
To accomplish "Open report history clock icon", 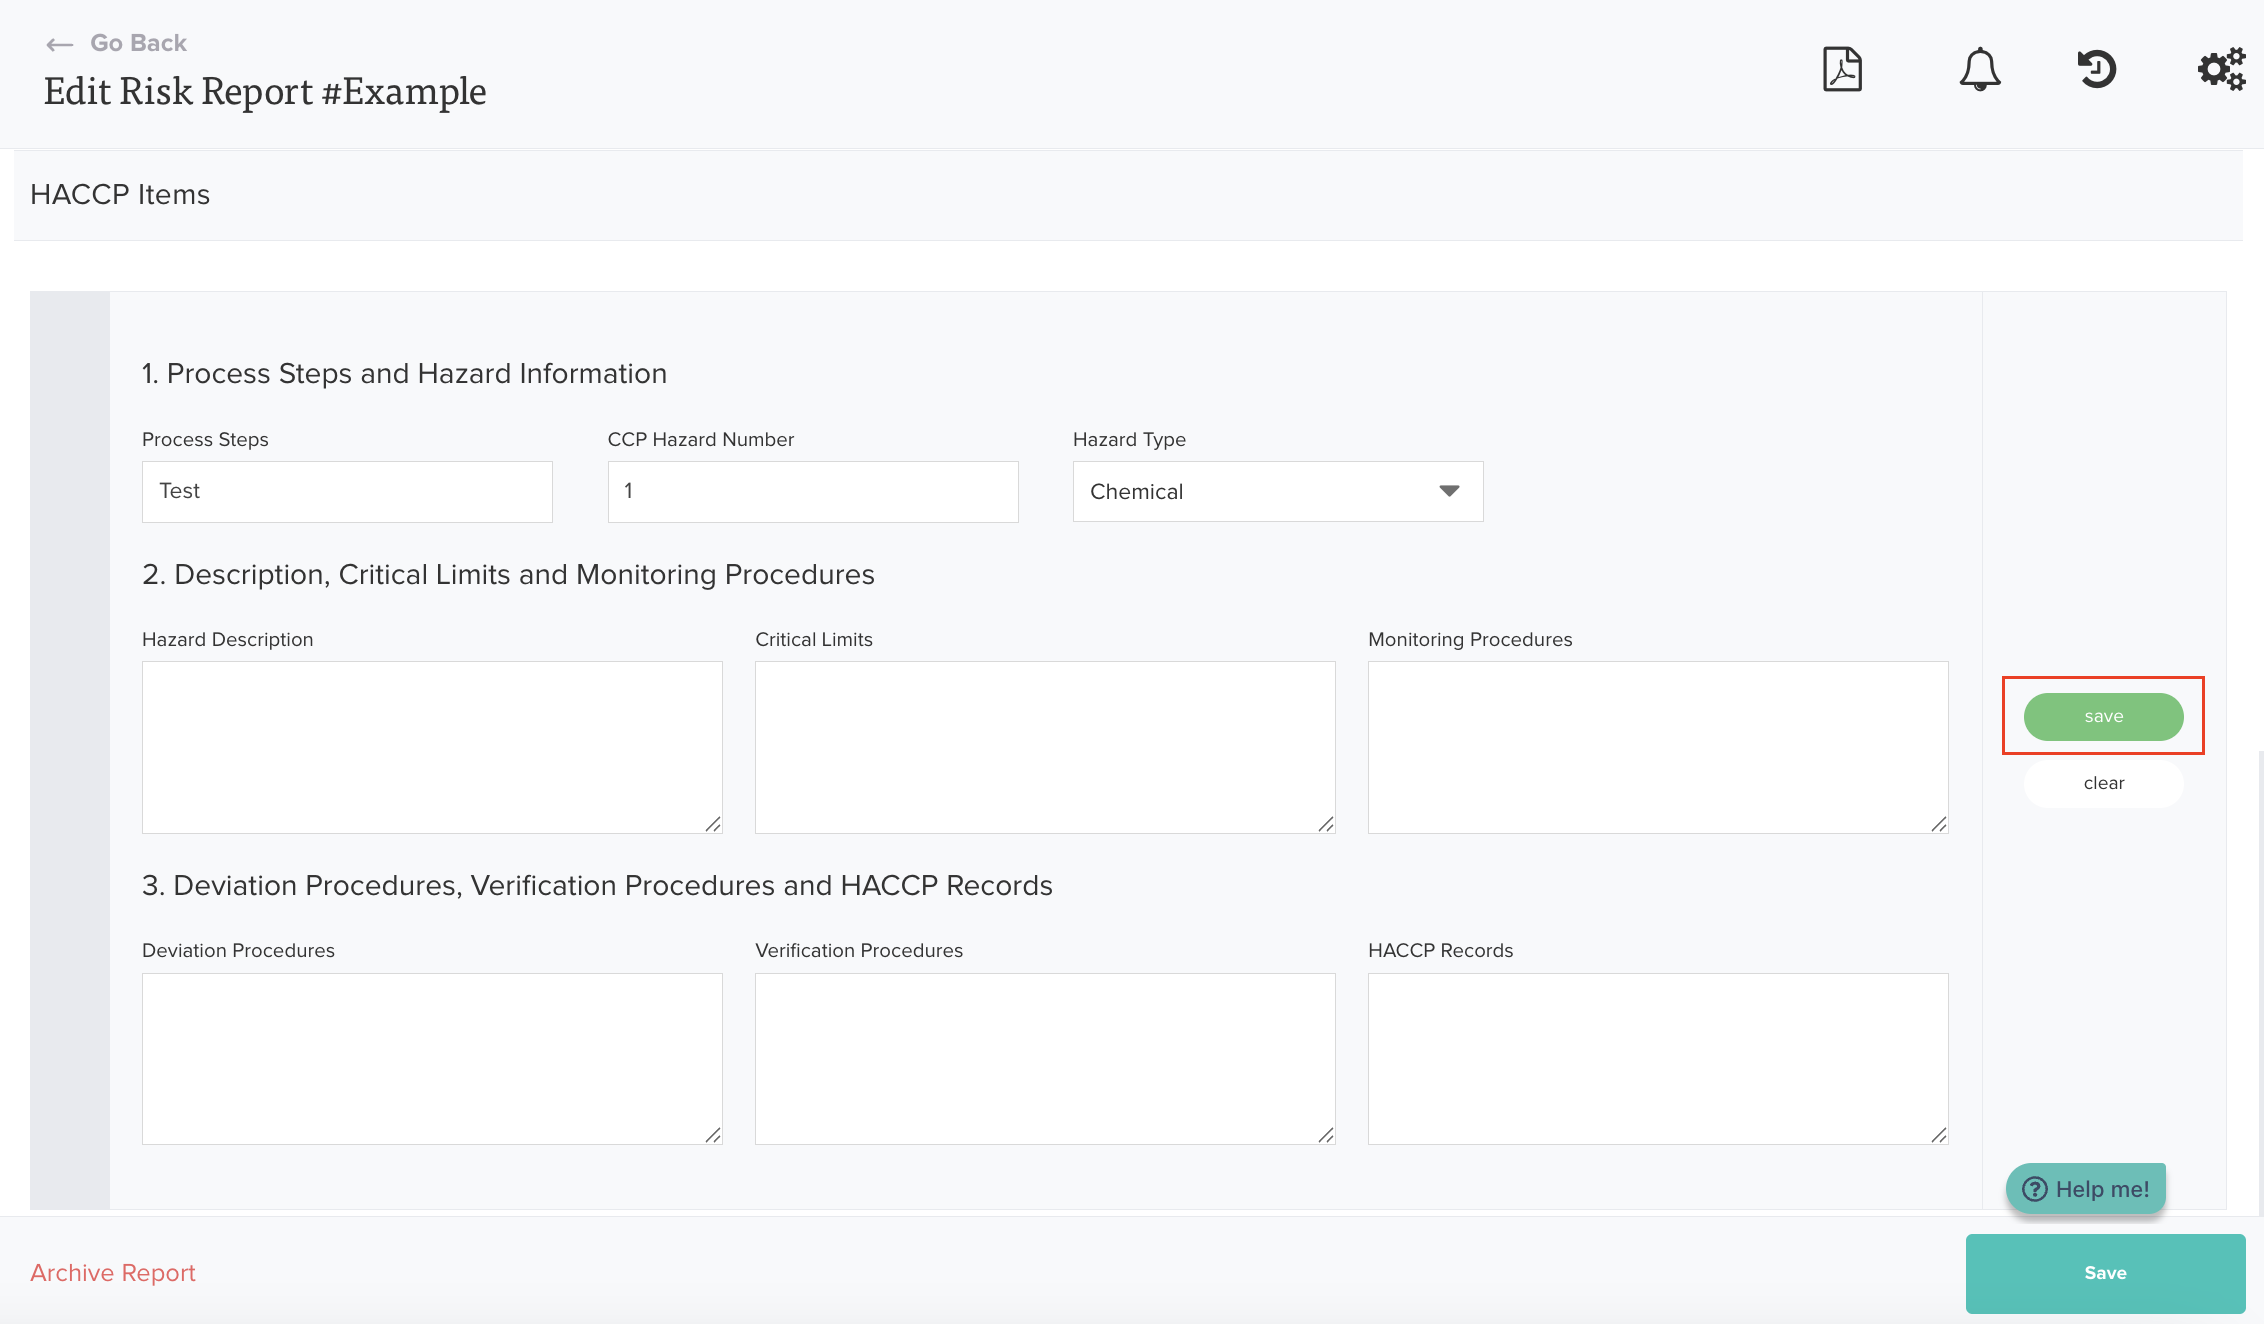I will click(2096, 70).
